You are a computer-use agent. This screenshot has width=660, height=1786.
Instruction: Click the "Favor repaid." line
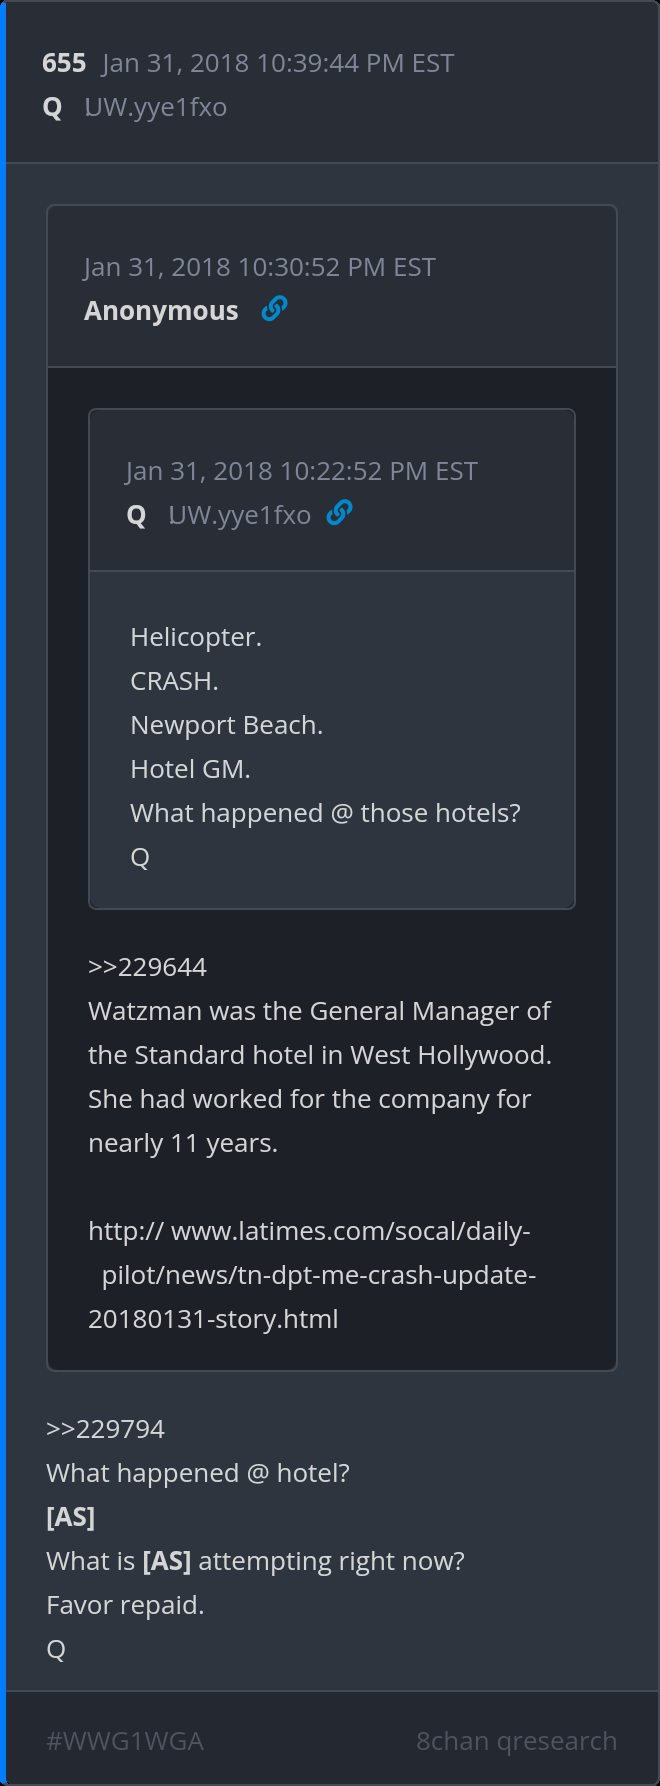click(125, 1605)
